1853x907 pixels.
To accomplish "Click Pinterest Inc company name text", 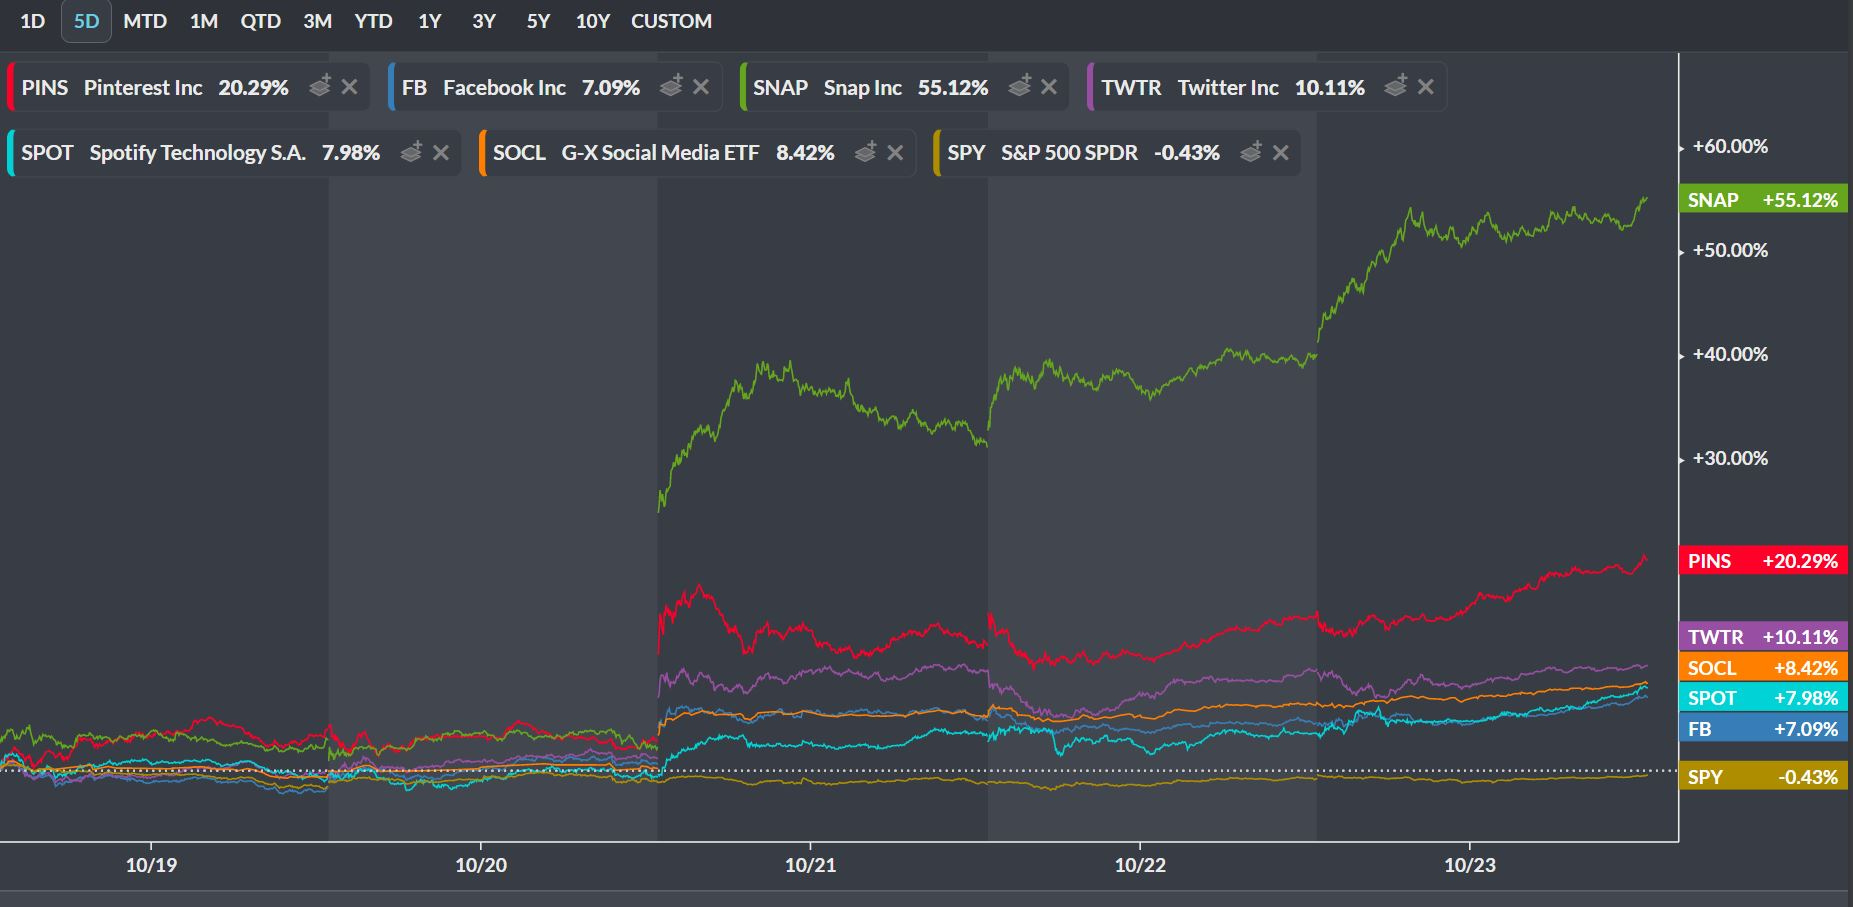I will click(143, 88).
